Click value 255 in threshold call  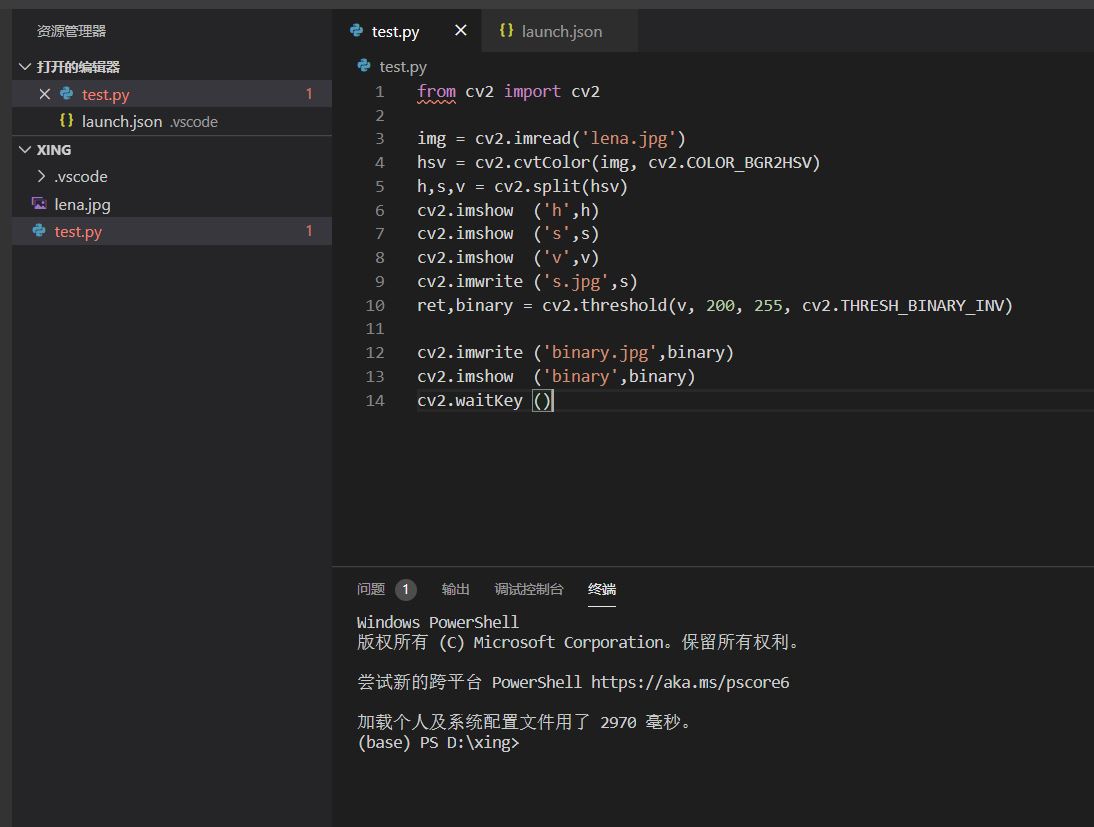point(768,306)
